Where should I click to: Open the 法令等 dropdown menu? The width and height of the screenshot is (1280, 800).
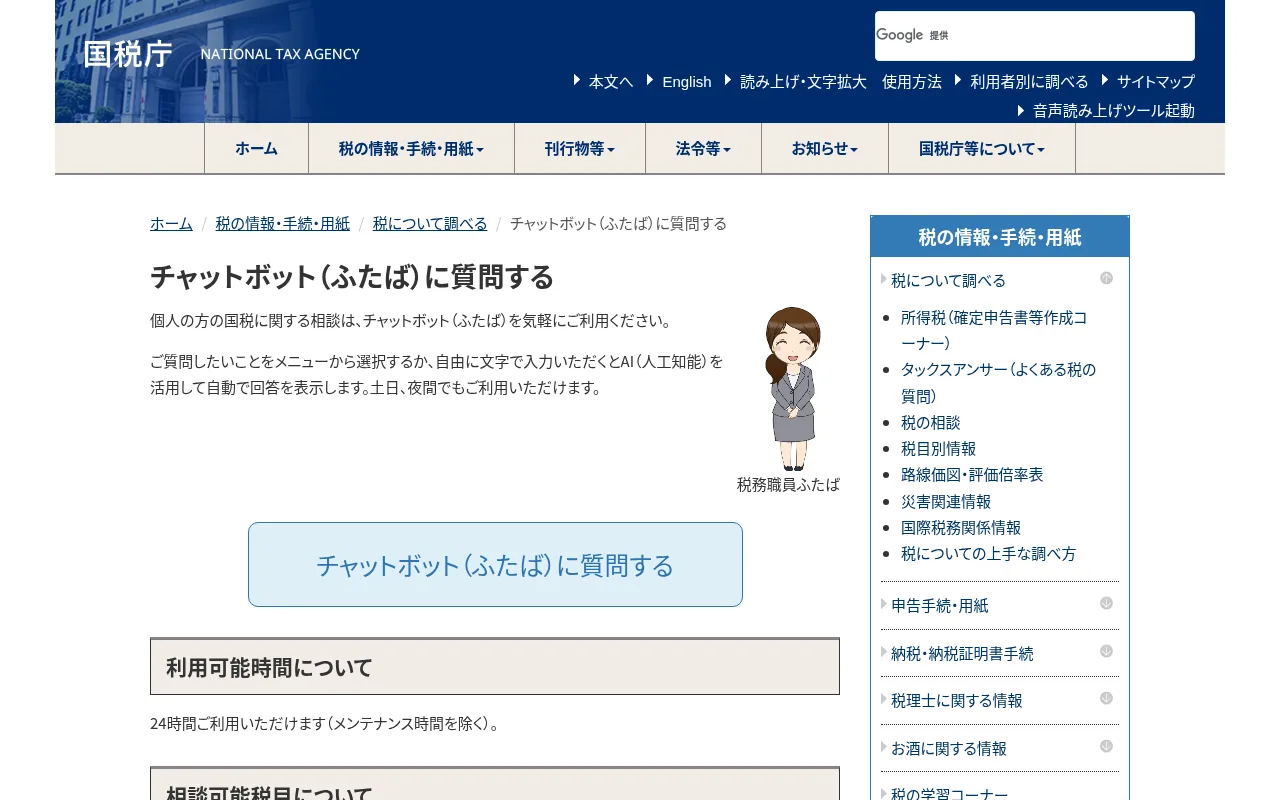tap(703, 149)
